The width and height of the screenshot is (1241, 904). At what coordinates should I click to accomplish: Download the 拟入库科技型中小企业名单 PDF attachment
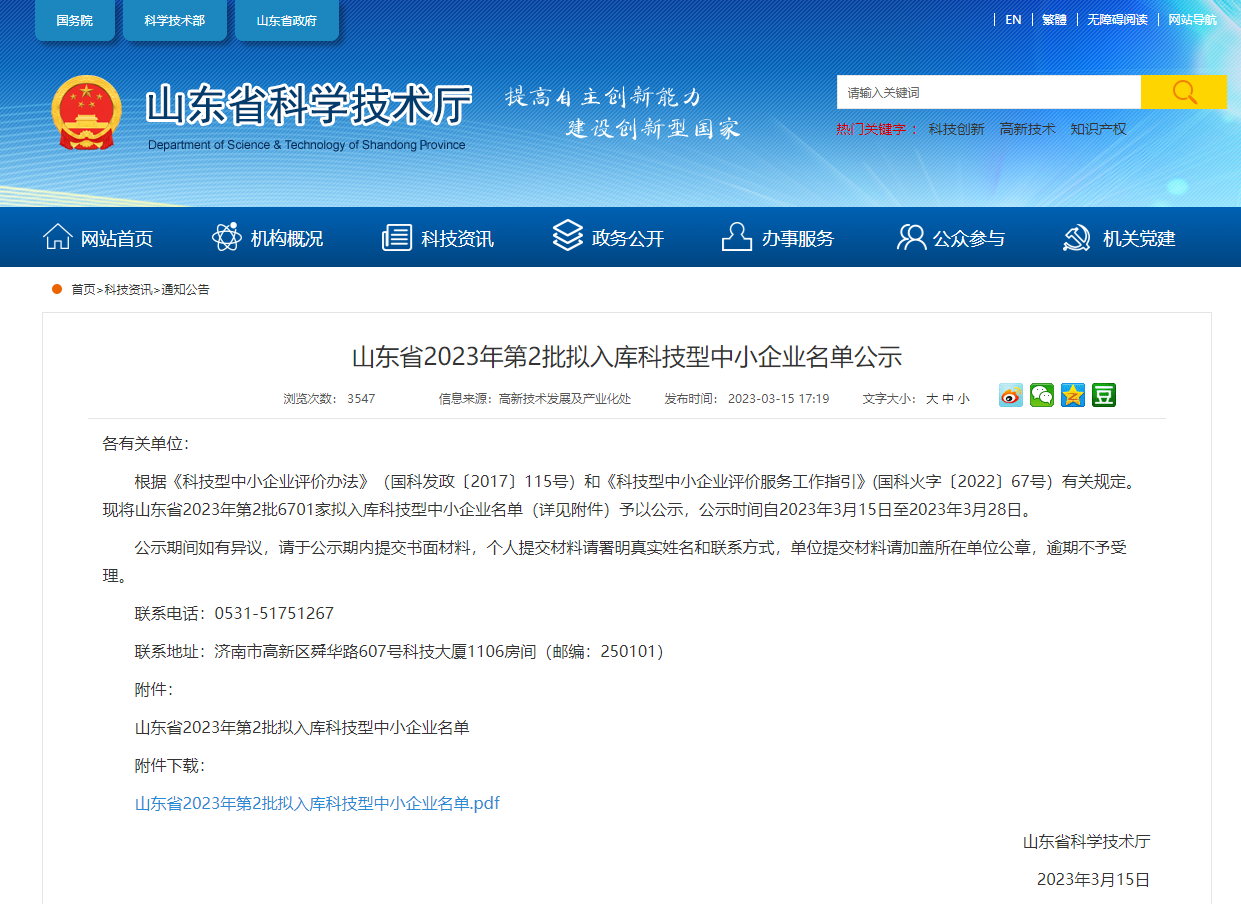click(x=317, y=802)
